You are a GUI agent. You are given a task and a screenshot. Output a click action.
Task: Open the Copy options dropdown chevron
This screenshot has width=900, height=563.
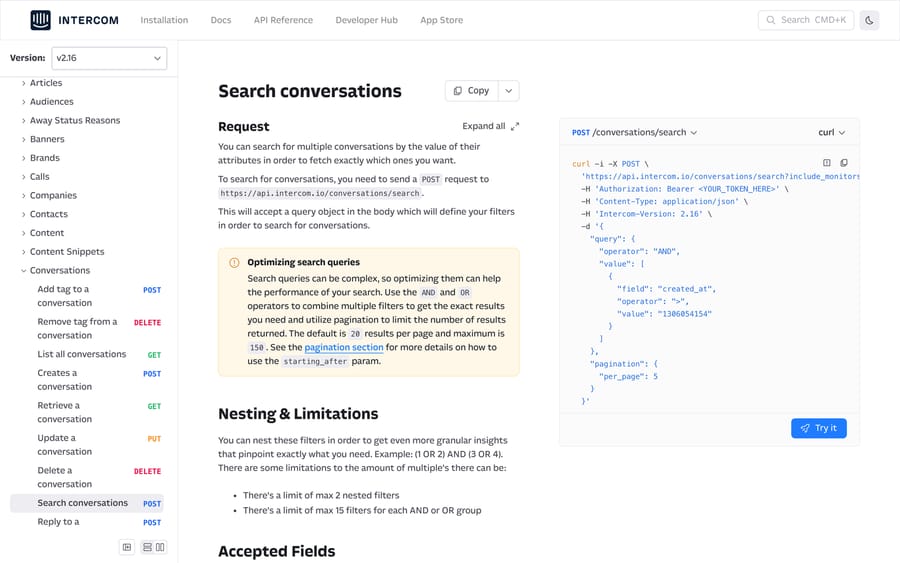[509, 91]
